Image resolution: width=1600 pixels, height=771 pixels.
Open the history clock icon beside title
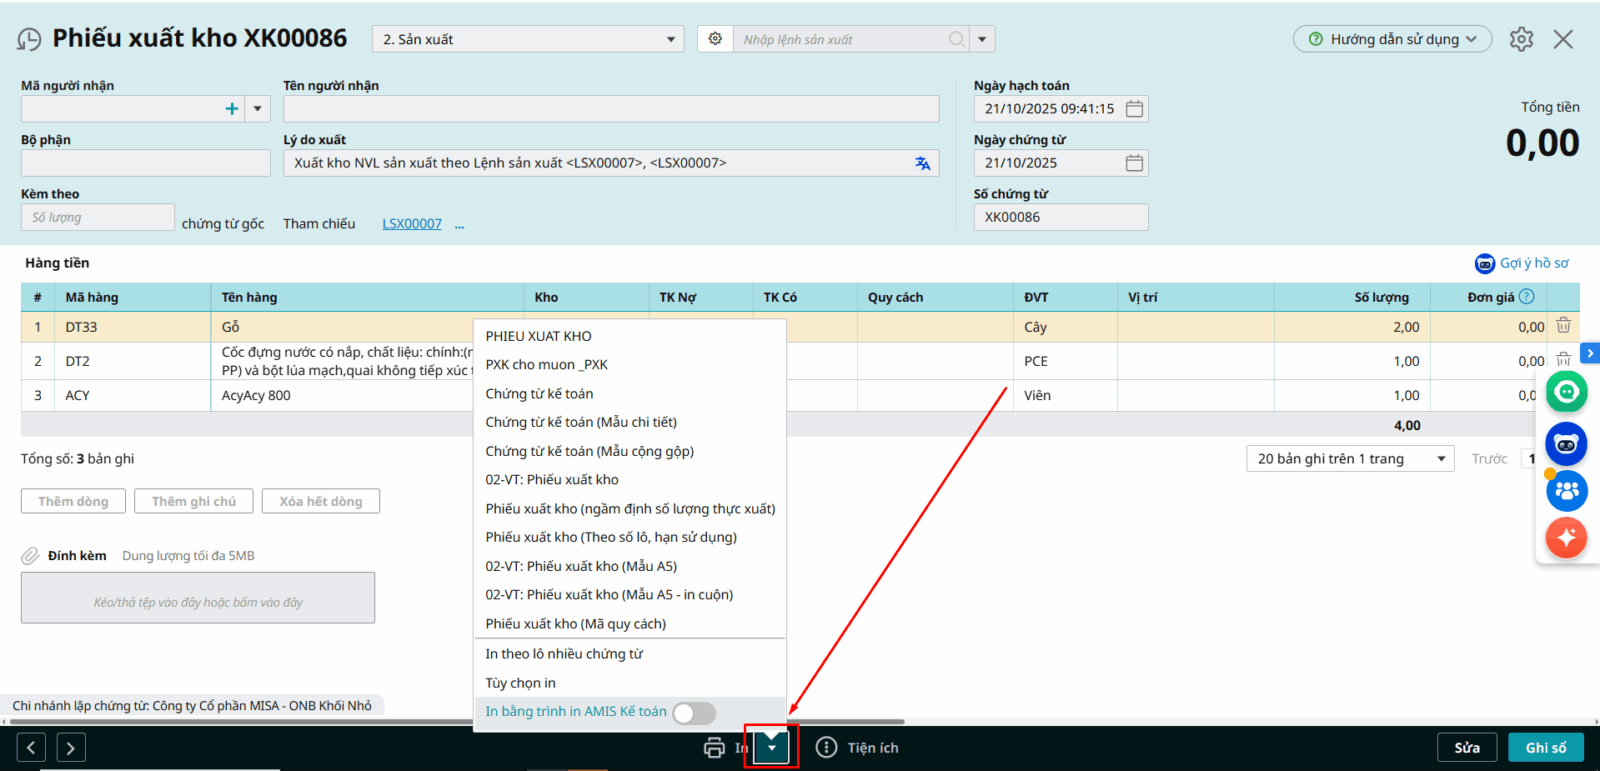click(29, 39)
